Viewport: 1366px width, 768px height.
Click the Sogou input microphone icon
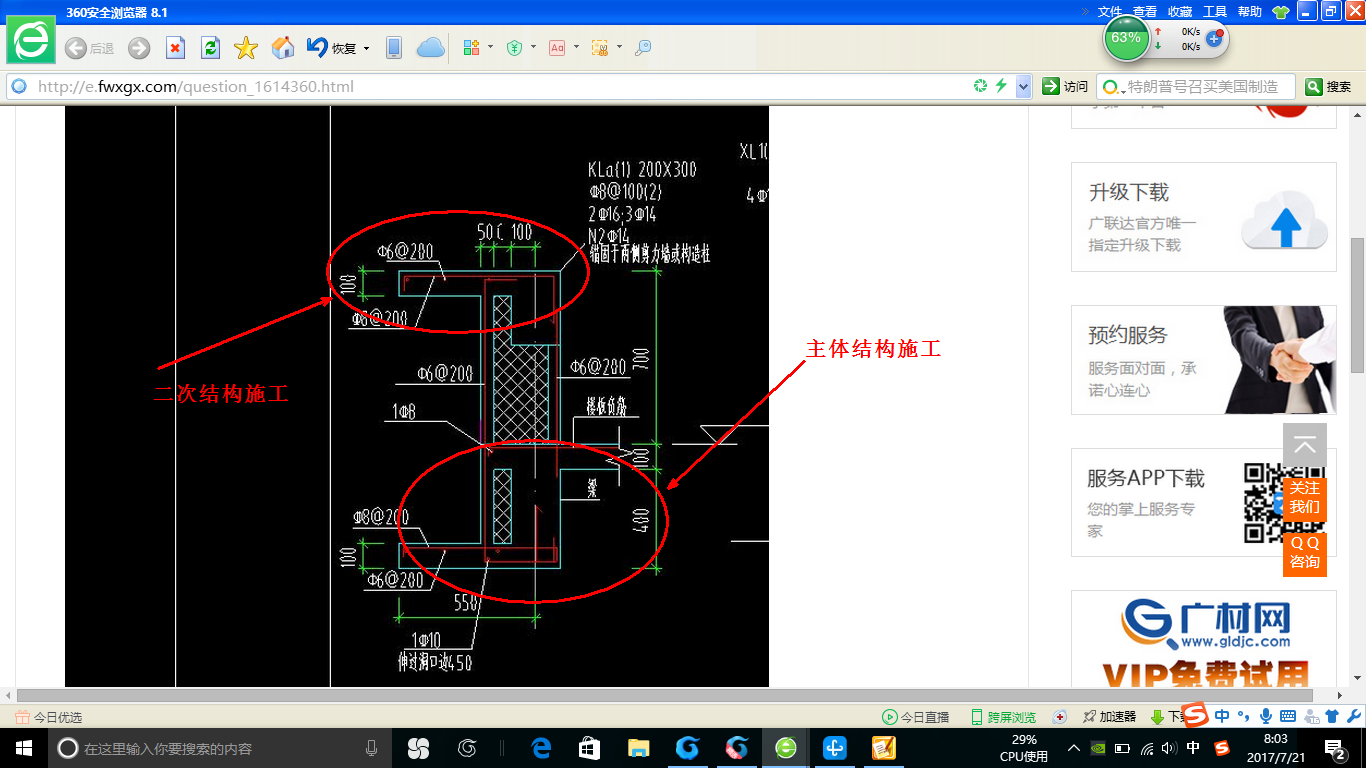point(1265,716)
